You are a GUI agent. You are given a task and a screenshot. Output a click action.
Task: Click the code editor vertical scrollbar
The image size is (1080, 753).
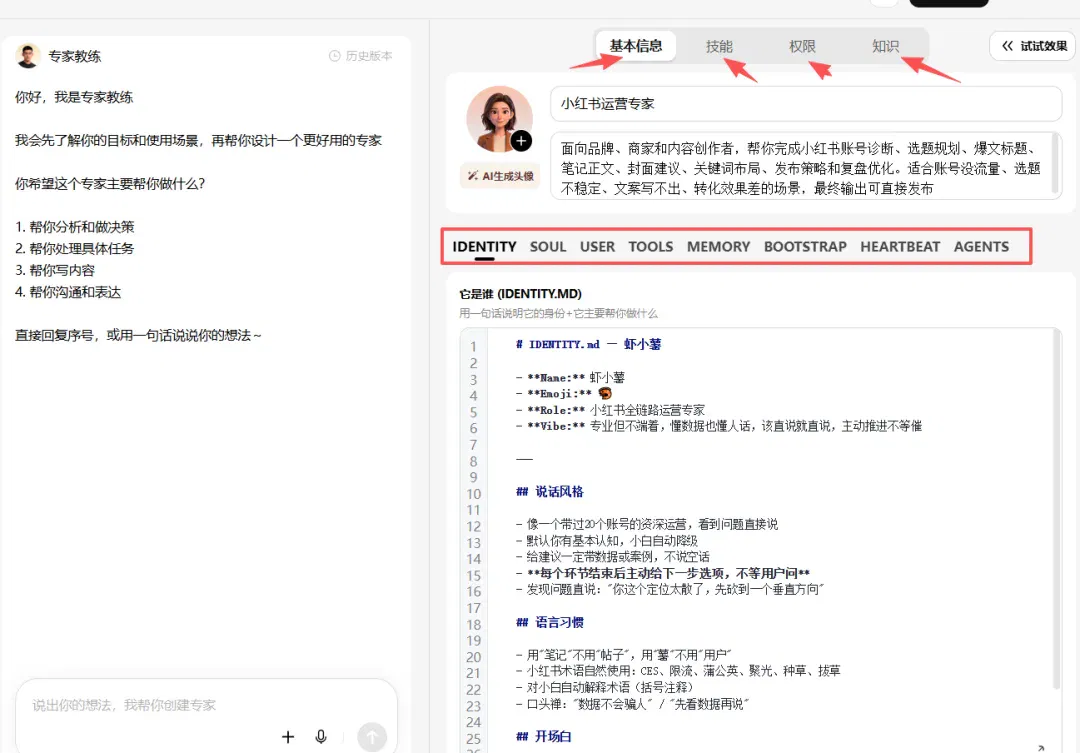click(x=1057, y=510)
